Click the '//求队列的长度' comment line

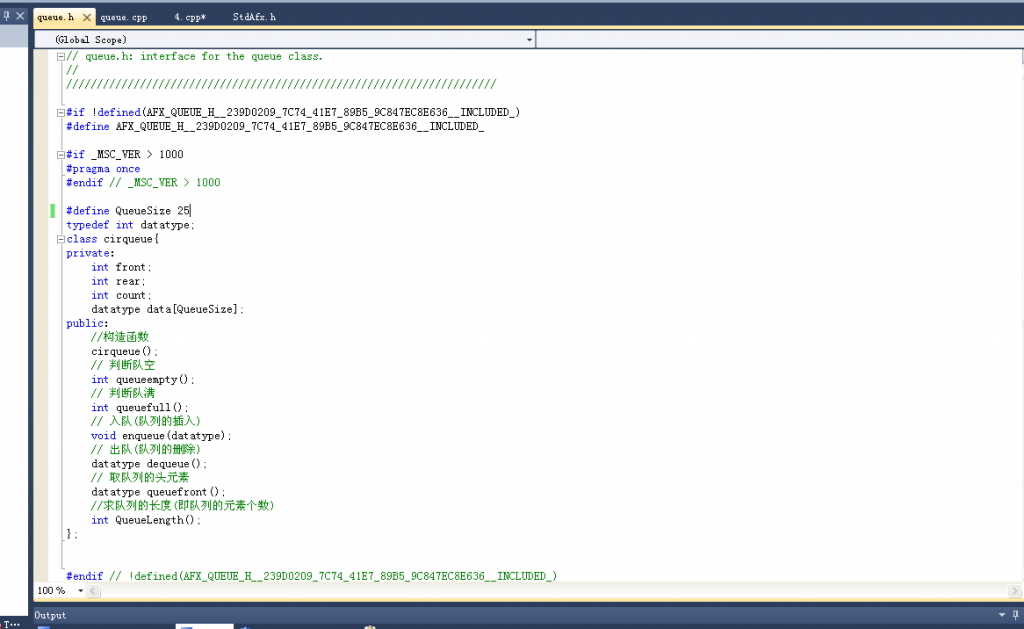pyautogui.click(x=183, y=506)
